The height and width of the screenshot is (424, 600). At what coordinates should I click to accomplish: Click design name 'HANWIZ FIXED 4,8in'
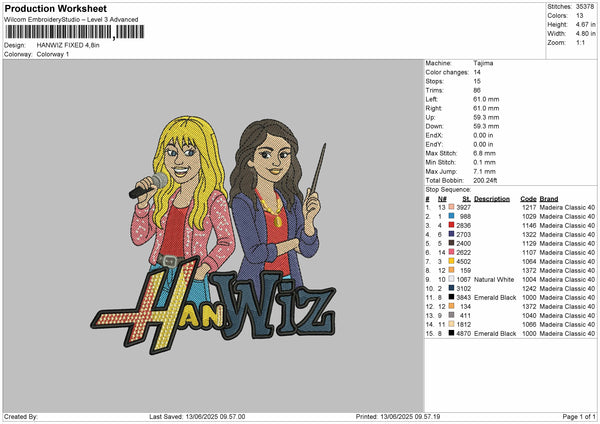[68, 45]
